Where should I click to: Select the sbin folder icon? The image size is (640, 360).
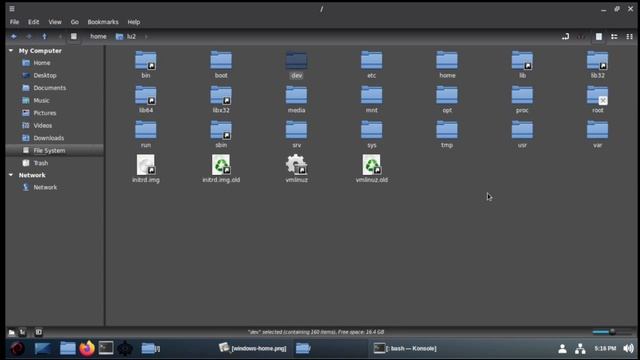221,130
